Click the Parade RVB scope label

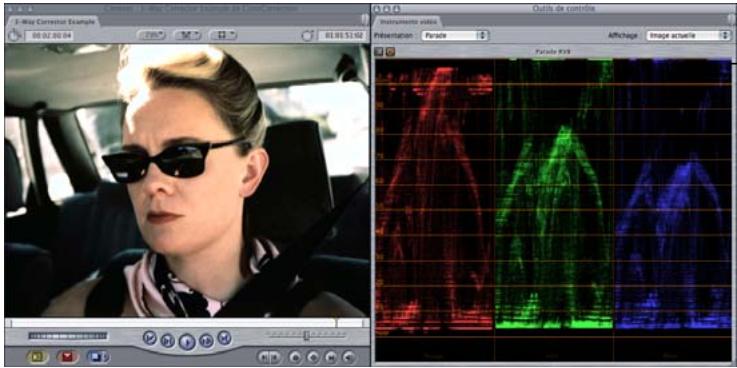pyautogui.click(x=553, y=52)
